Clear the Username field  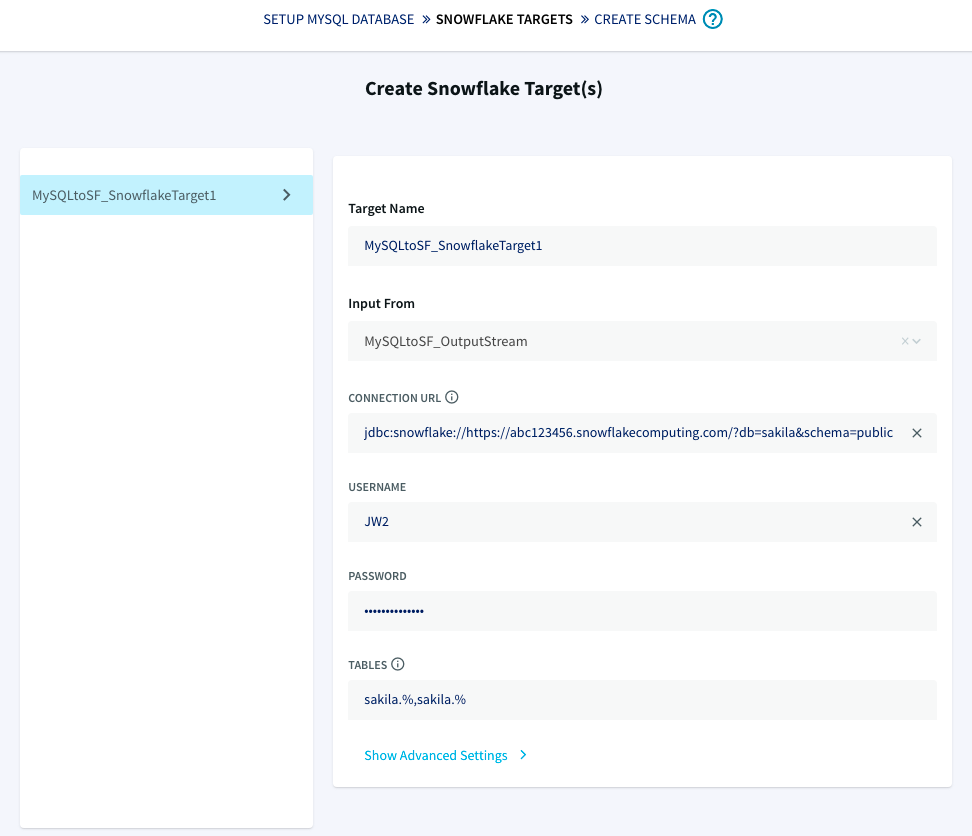917,522
